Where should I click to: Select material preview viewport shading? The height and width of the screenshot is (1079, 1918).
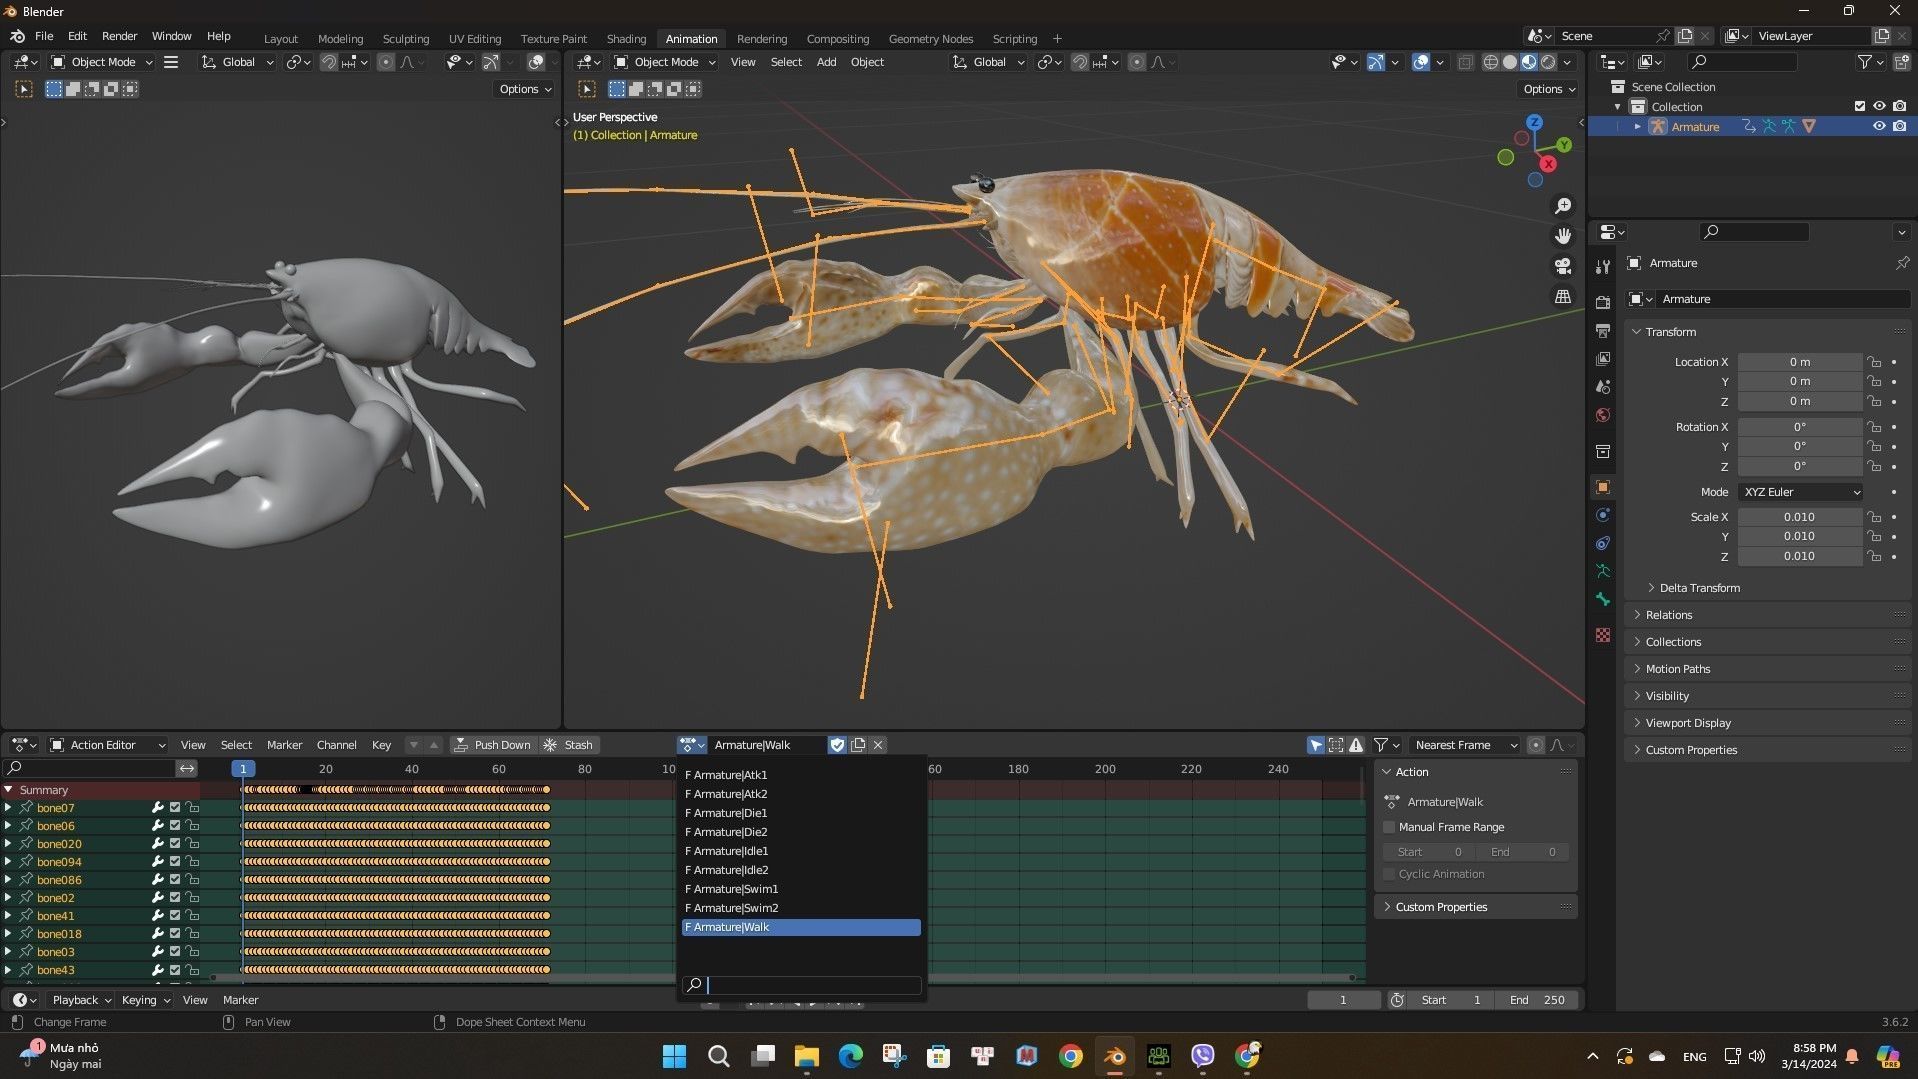click(1529, 62)
